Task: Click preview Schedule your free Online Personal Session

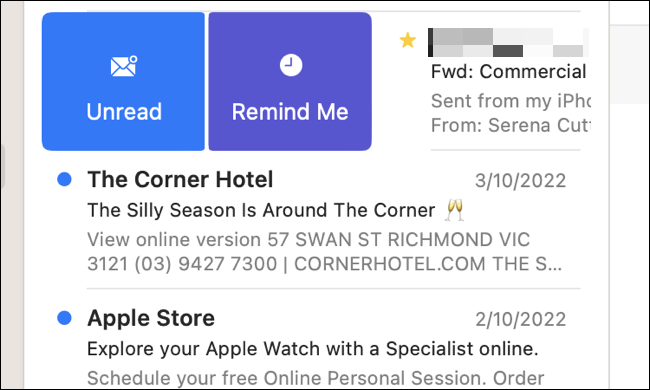Action: tap(315, 378)
